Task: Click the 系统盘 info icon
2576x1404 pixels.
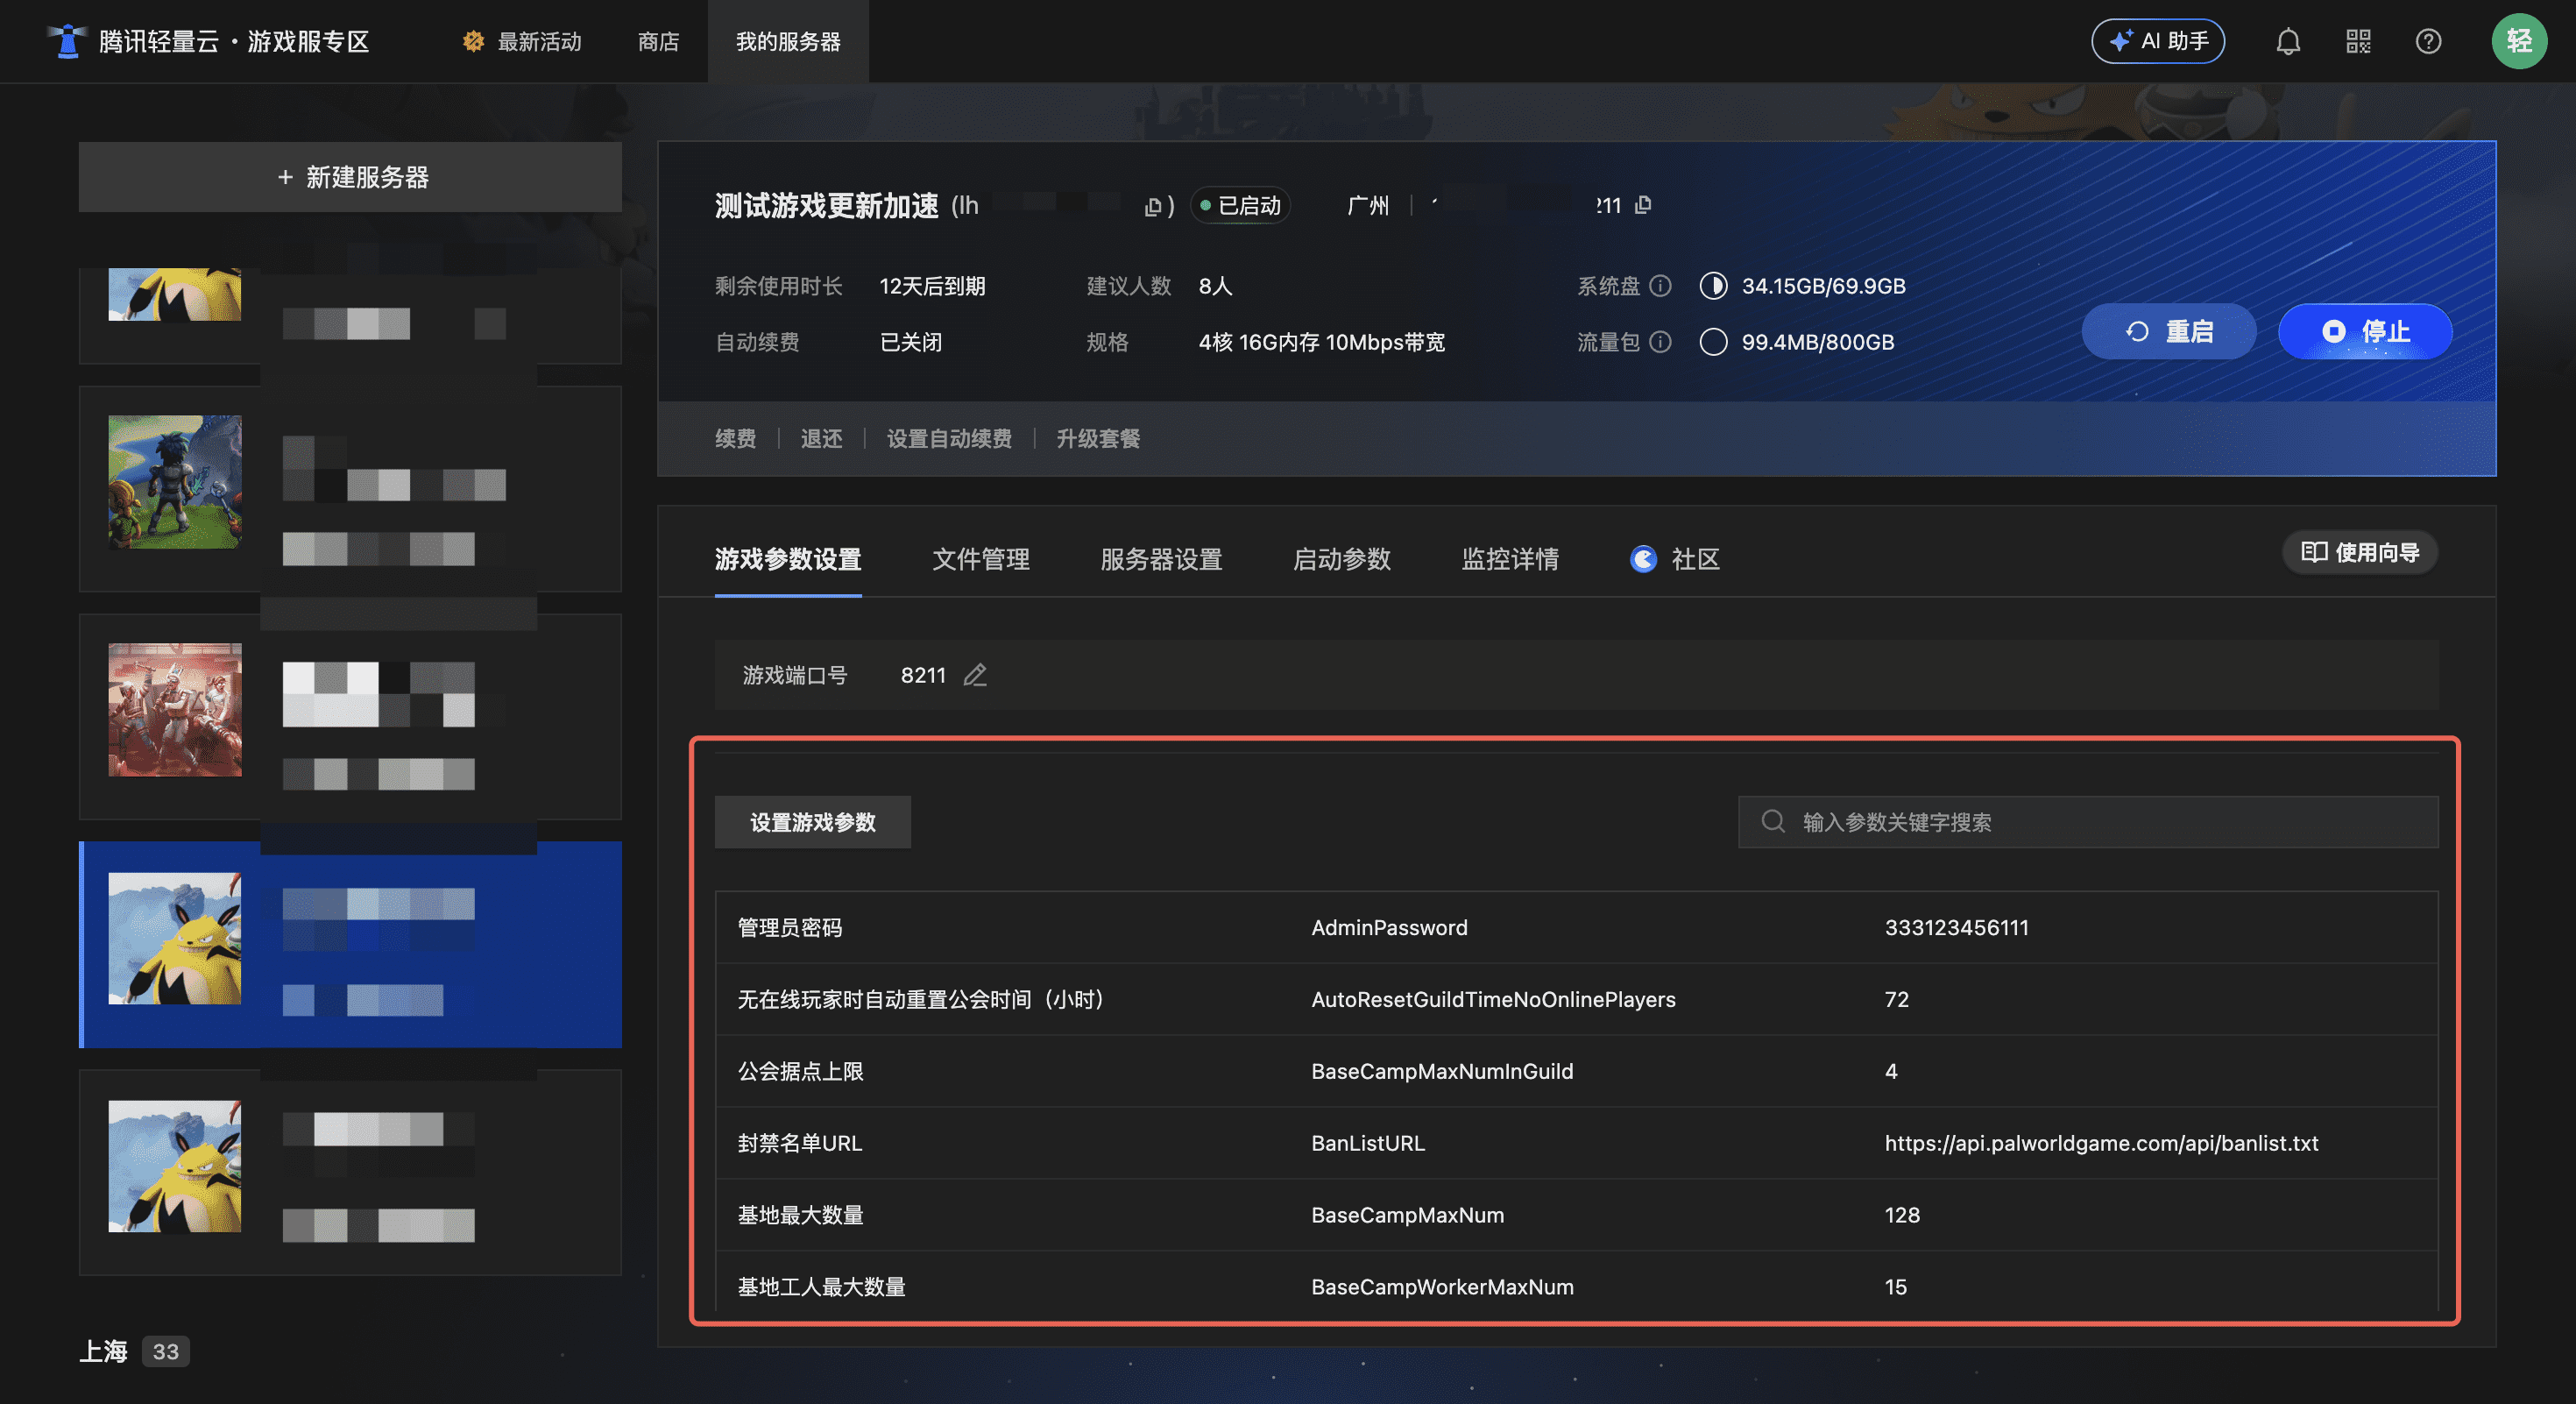Action: [x=1660, y=286]
